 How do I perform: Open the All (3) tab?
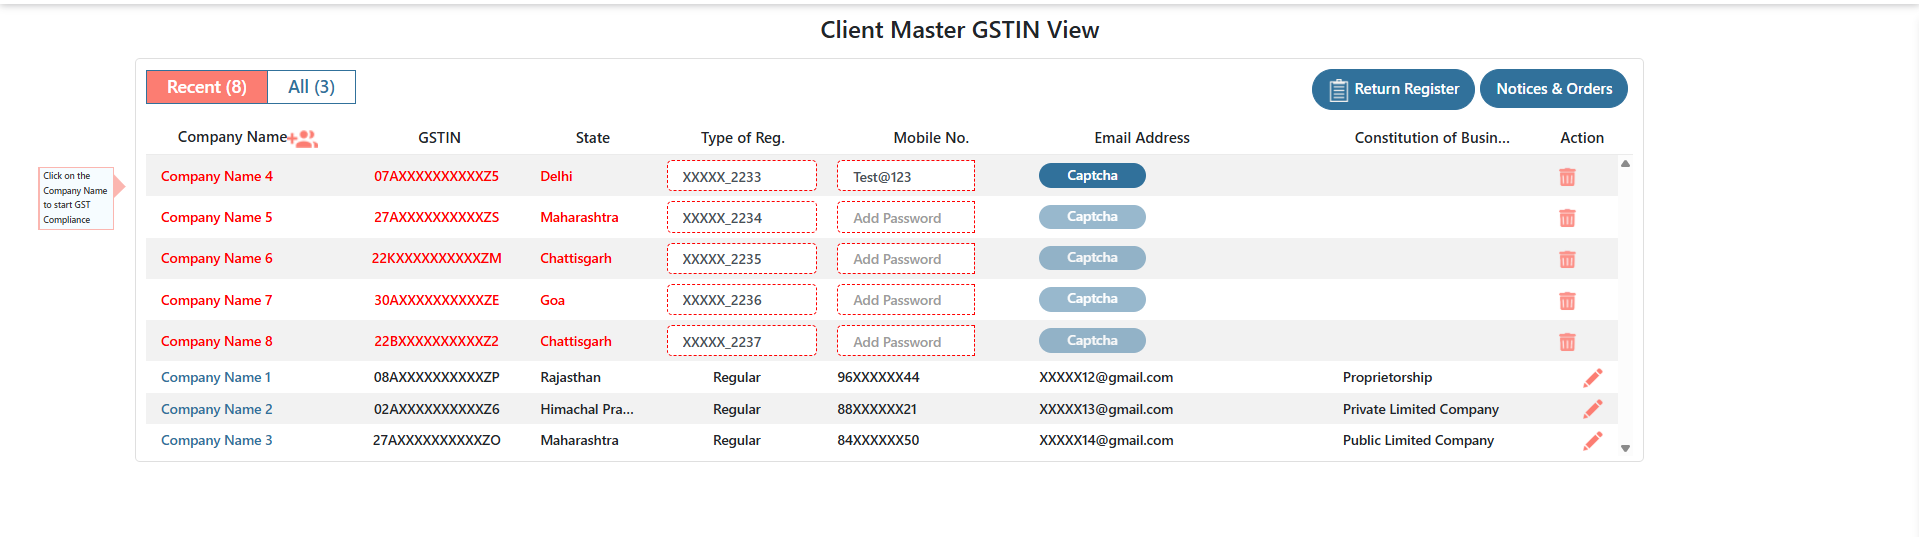coord(311,87)
